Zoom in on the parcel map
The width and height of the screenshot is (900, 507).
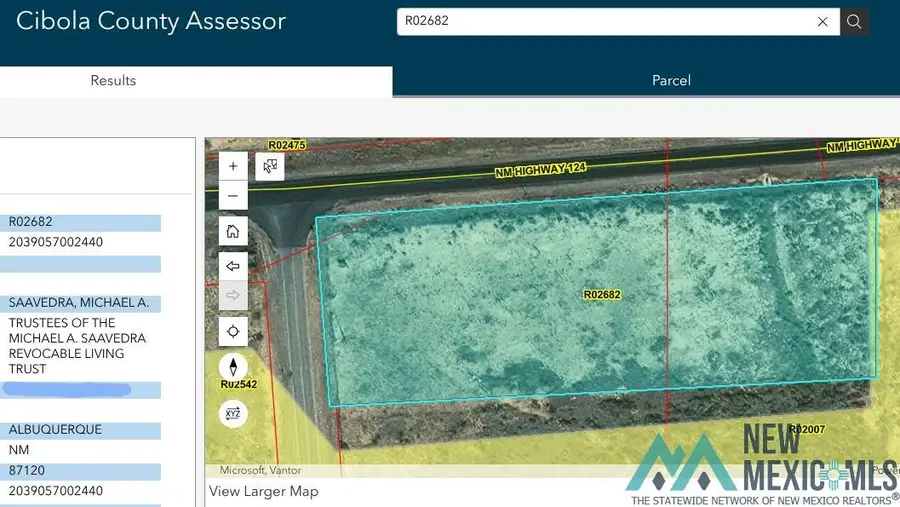pos(233,167)
